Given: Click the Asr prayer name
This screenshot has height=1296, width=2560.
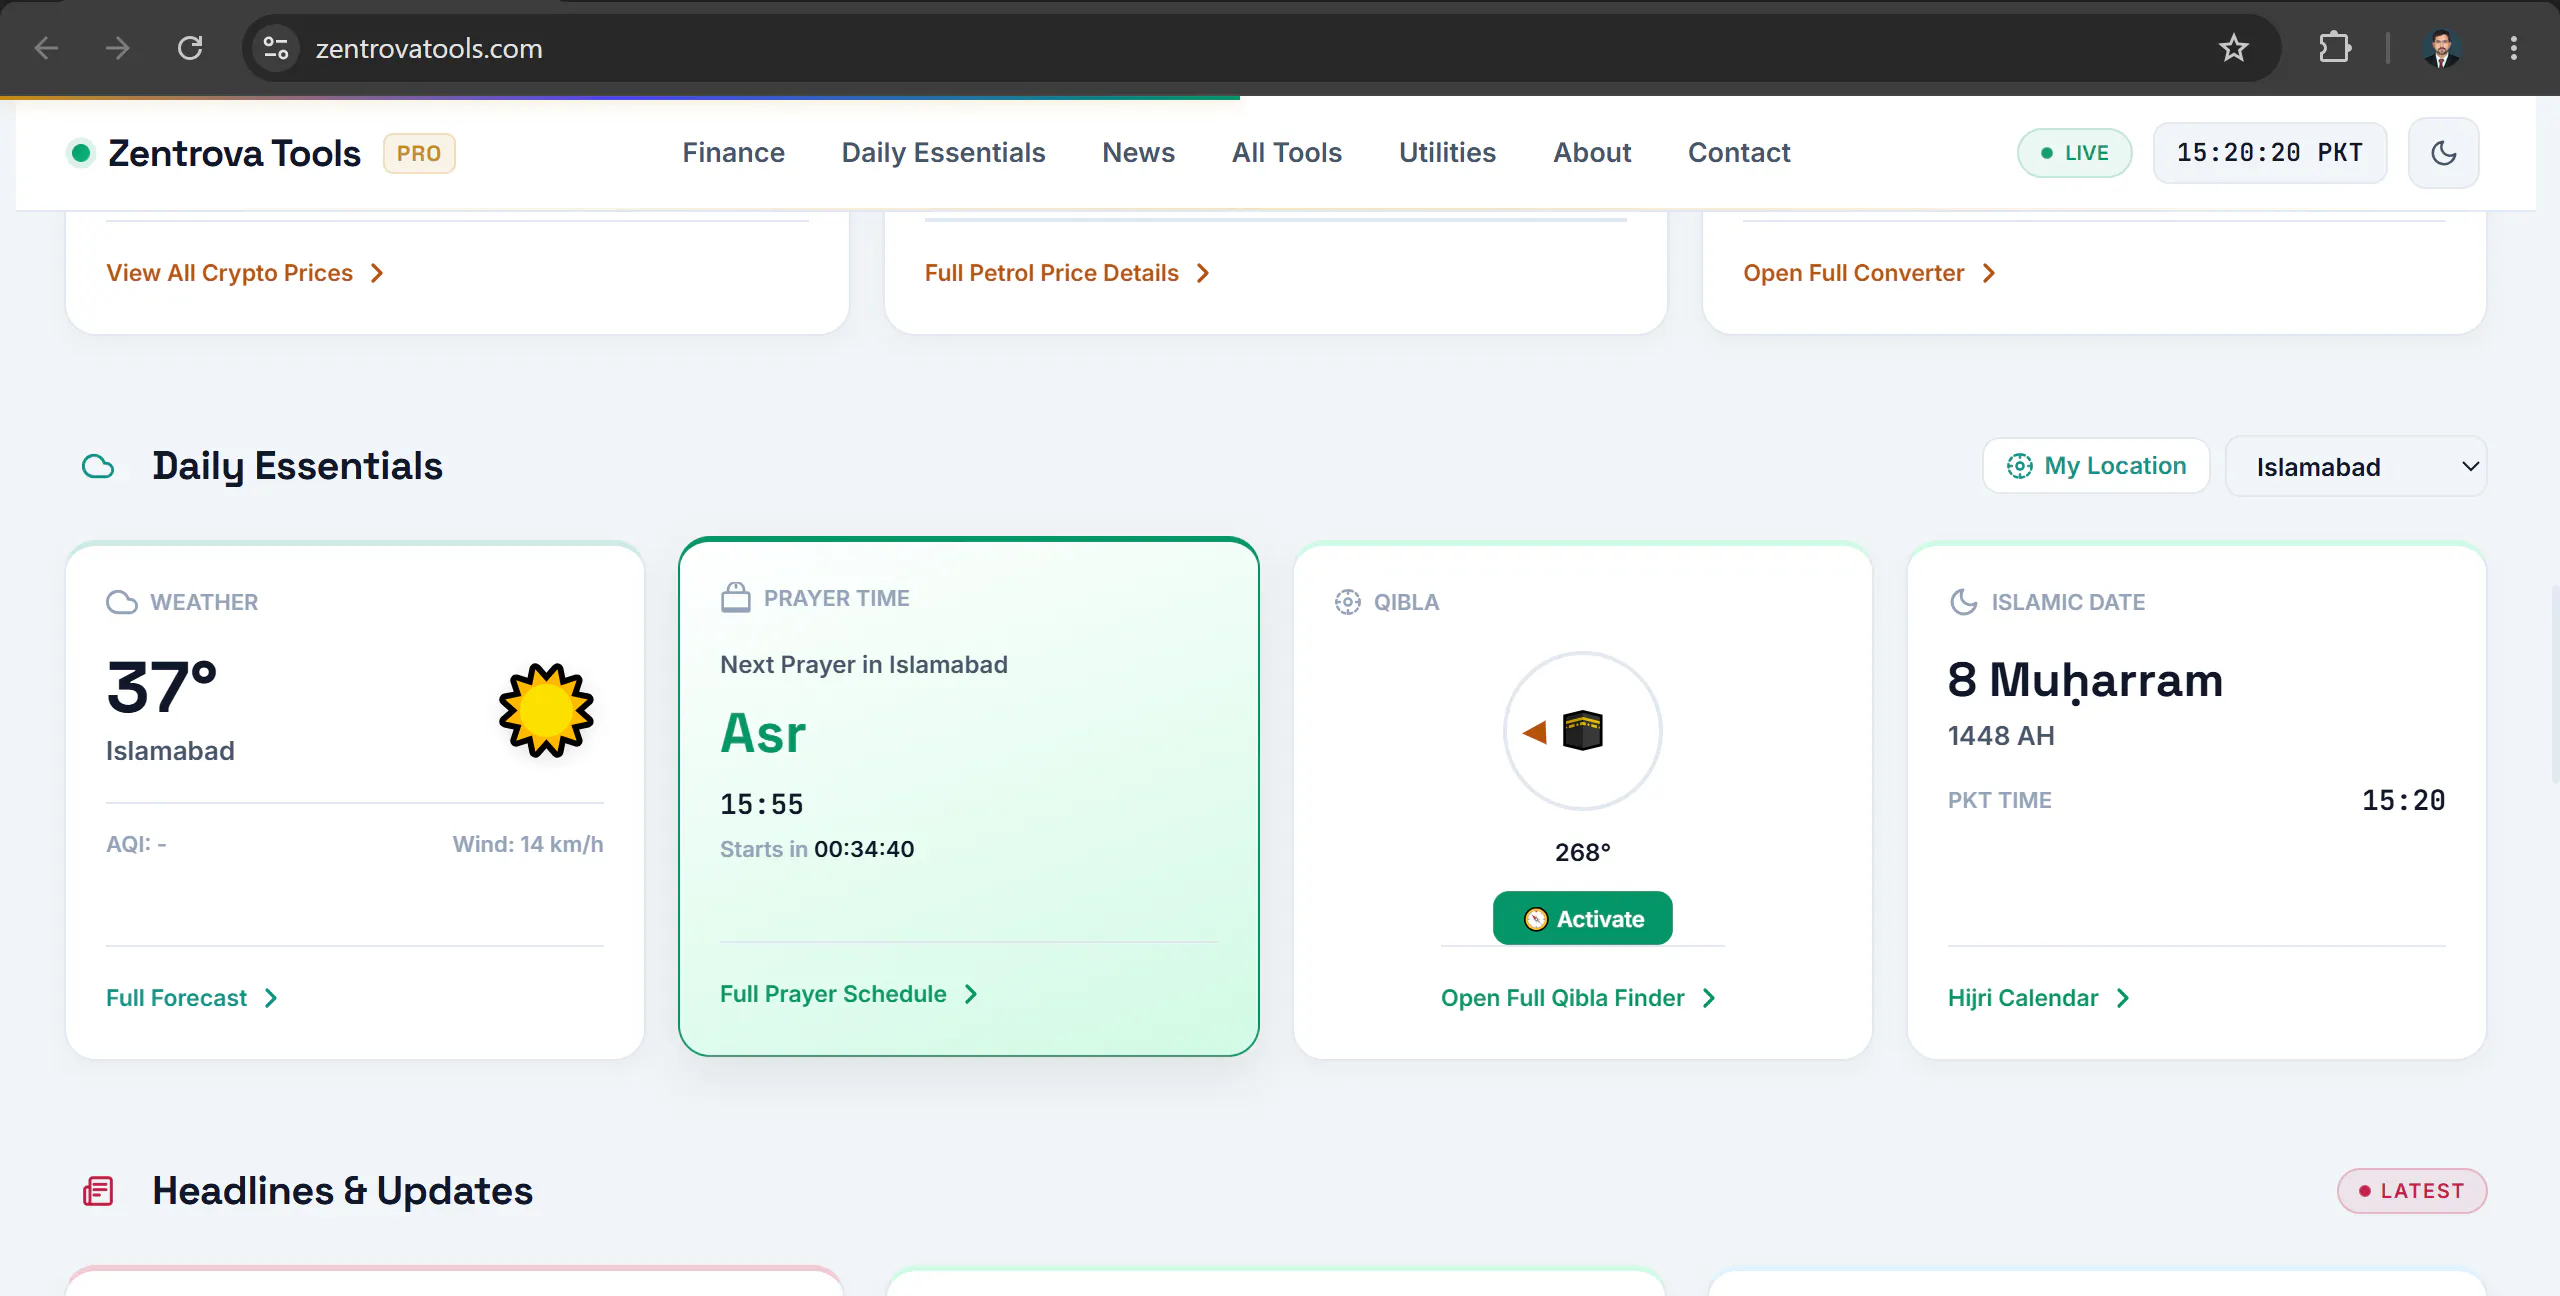Looking at the screenshot, I should coord(763,733).
